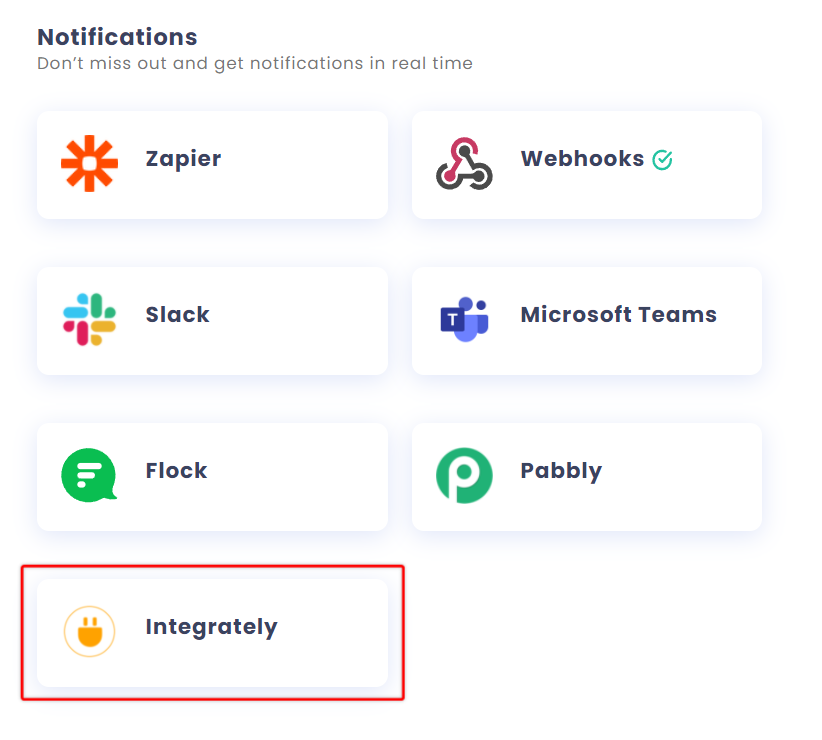Select the Webhooks text label
The height and width of the screenshot is (740, 822).
coord(582,158)
